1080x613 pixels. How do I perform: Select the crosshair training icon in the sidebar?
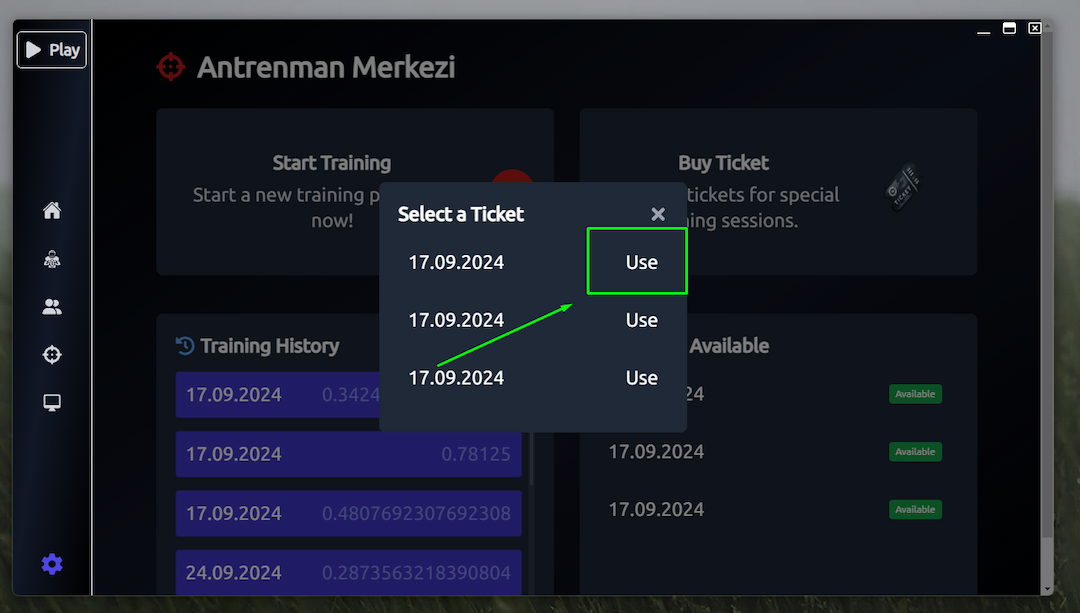click(52, 355)
